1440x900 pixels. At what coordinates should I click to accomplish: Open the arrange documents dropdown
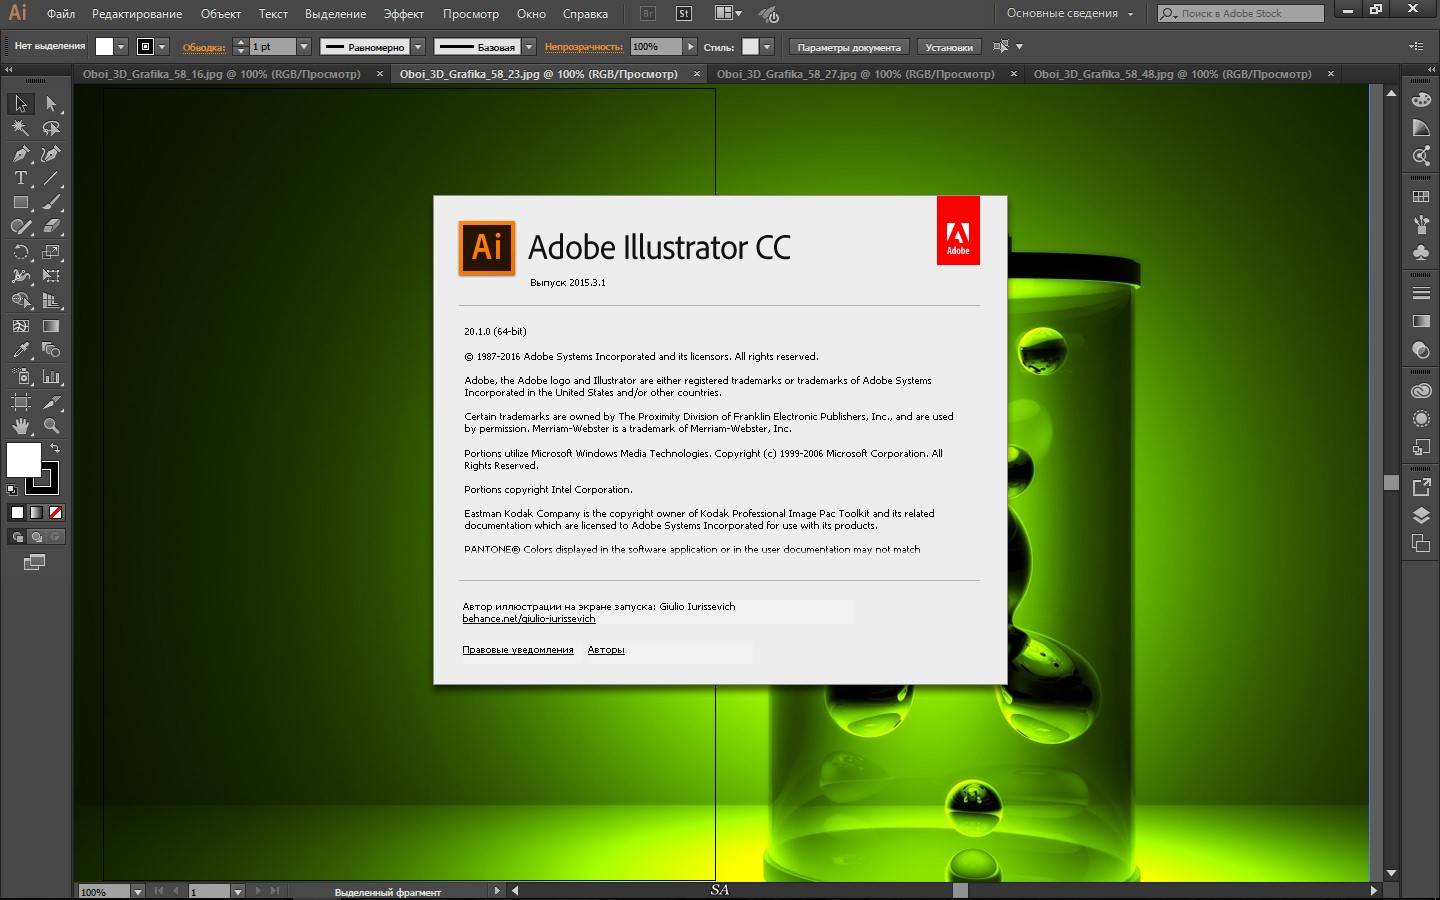(x=729, y=14)
